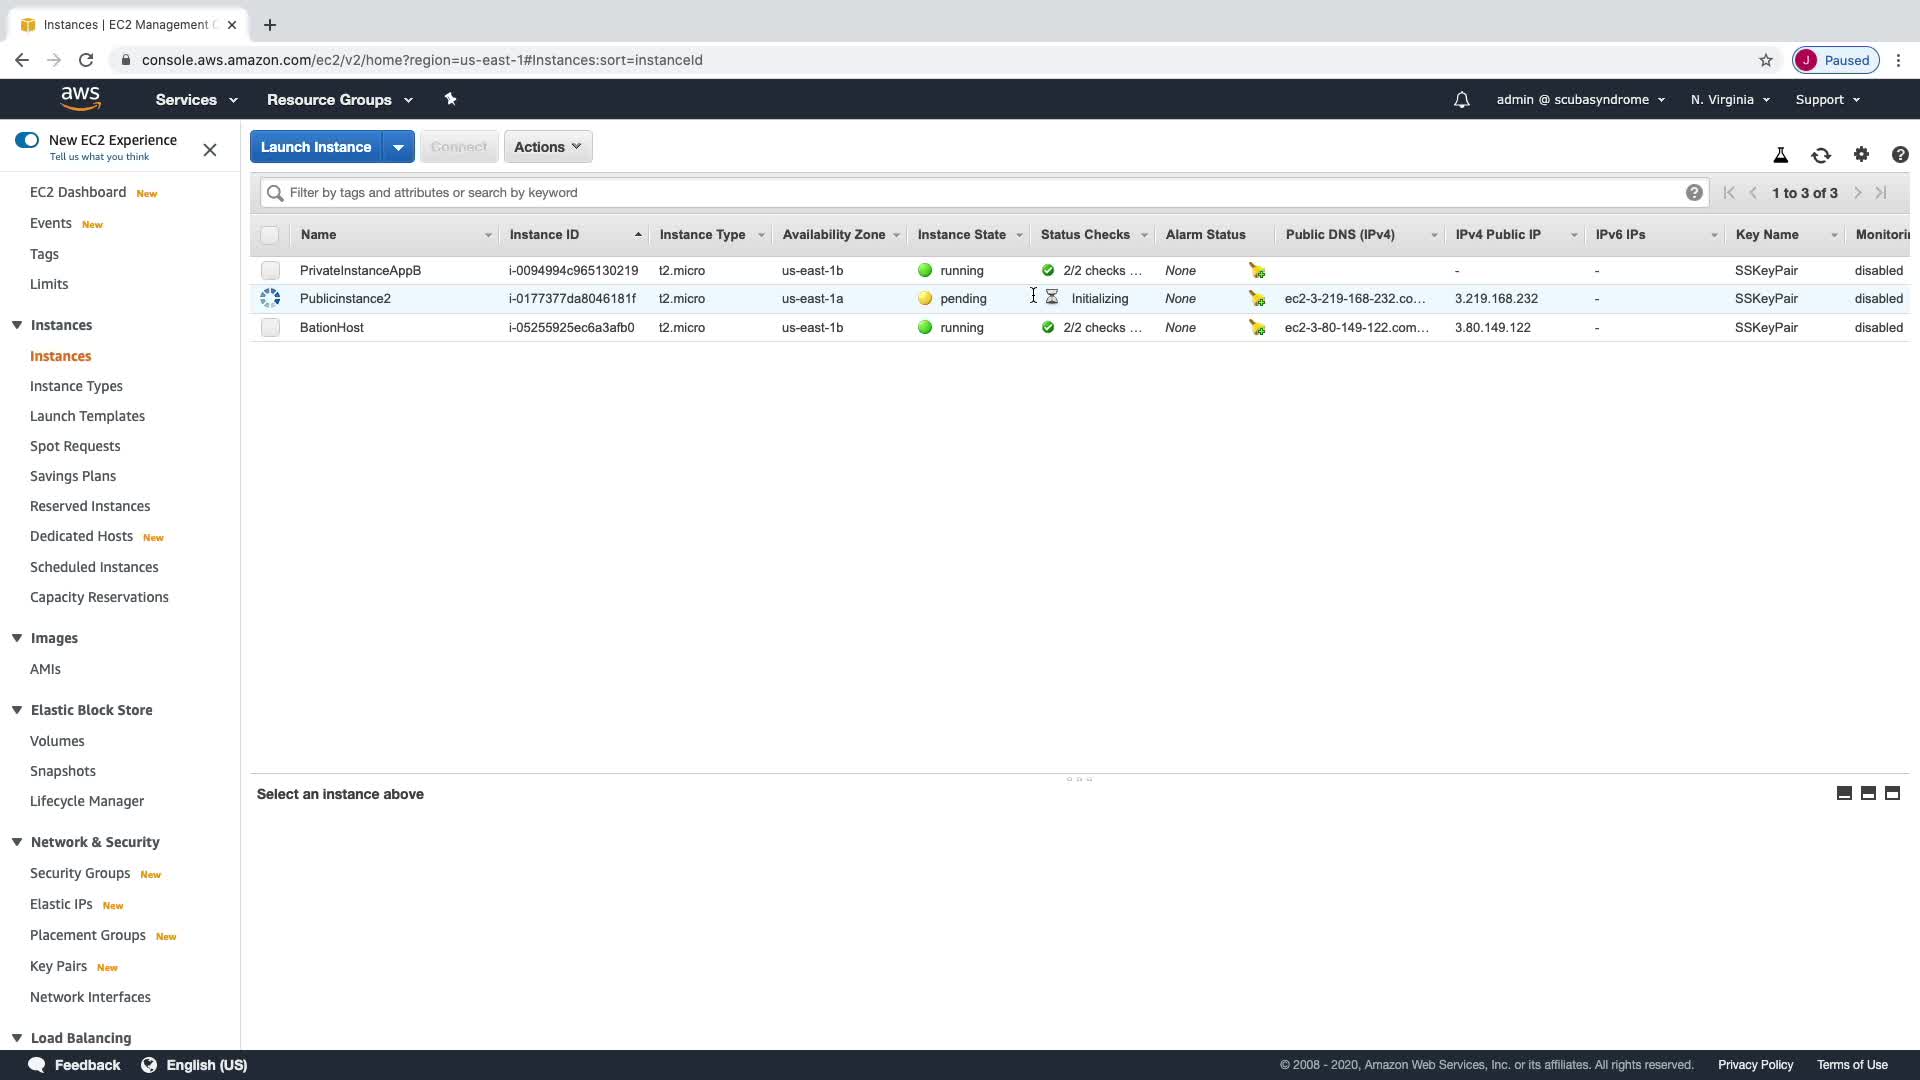The image size is (1920, 1080).
Task: Click the experiments flask icon
Action: [x=1780, y=155]
